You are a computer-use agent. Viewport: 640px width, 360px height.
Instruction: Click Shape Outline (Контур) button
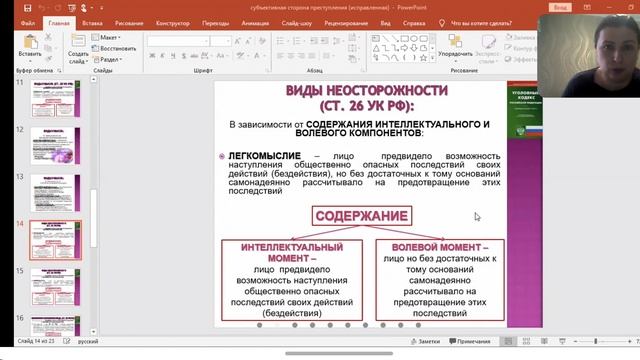[520, 48]
